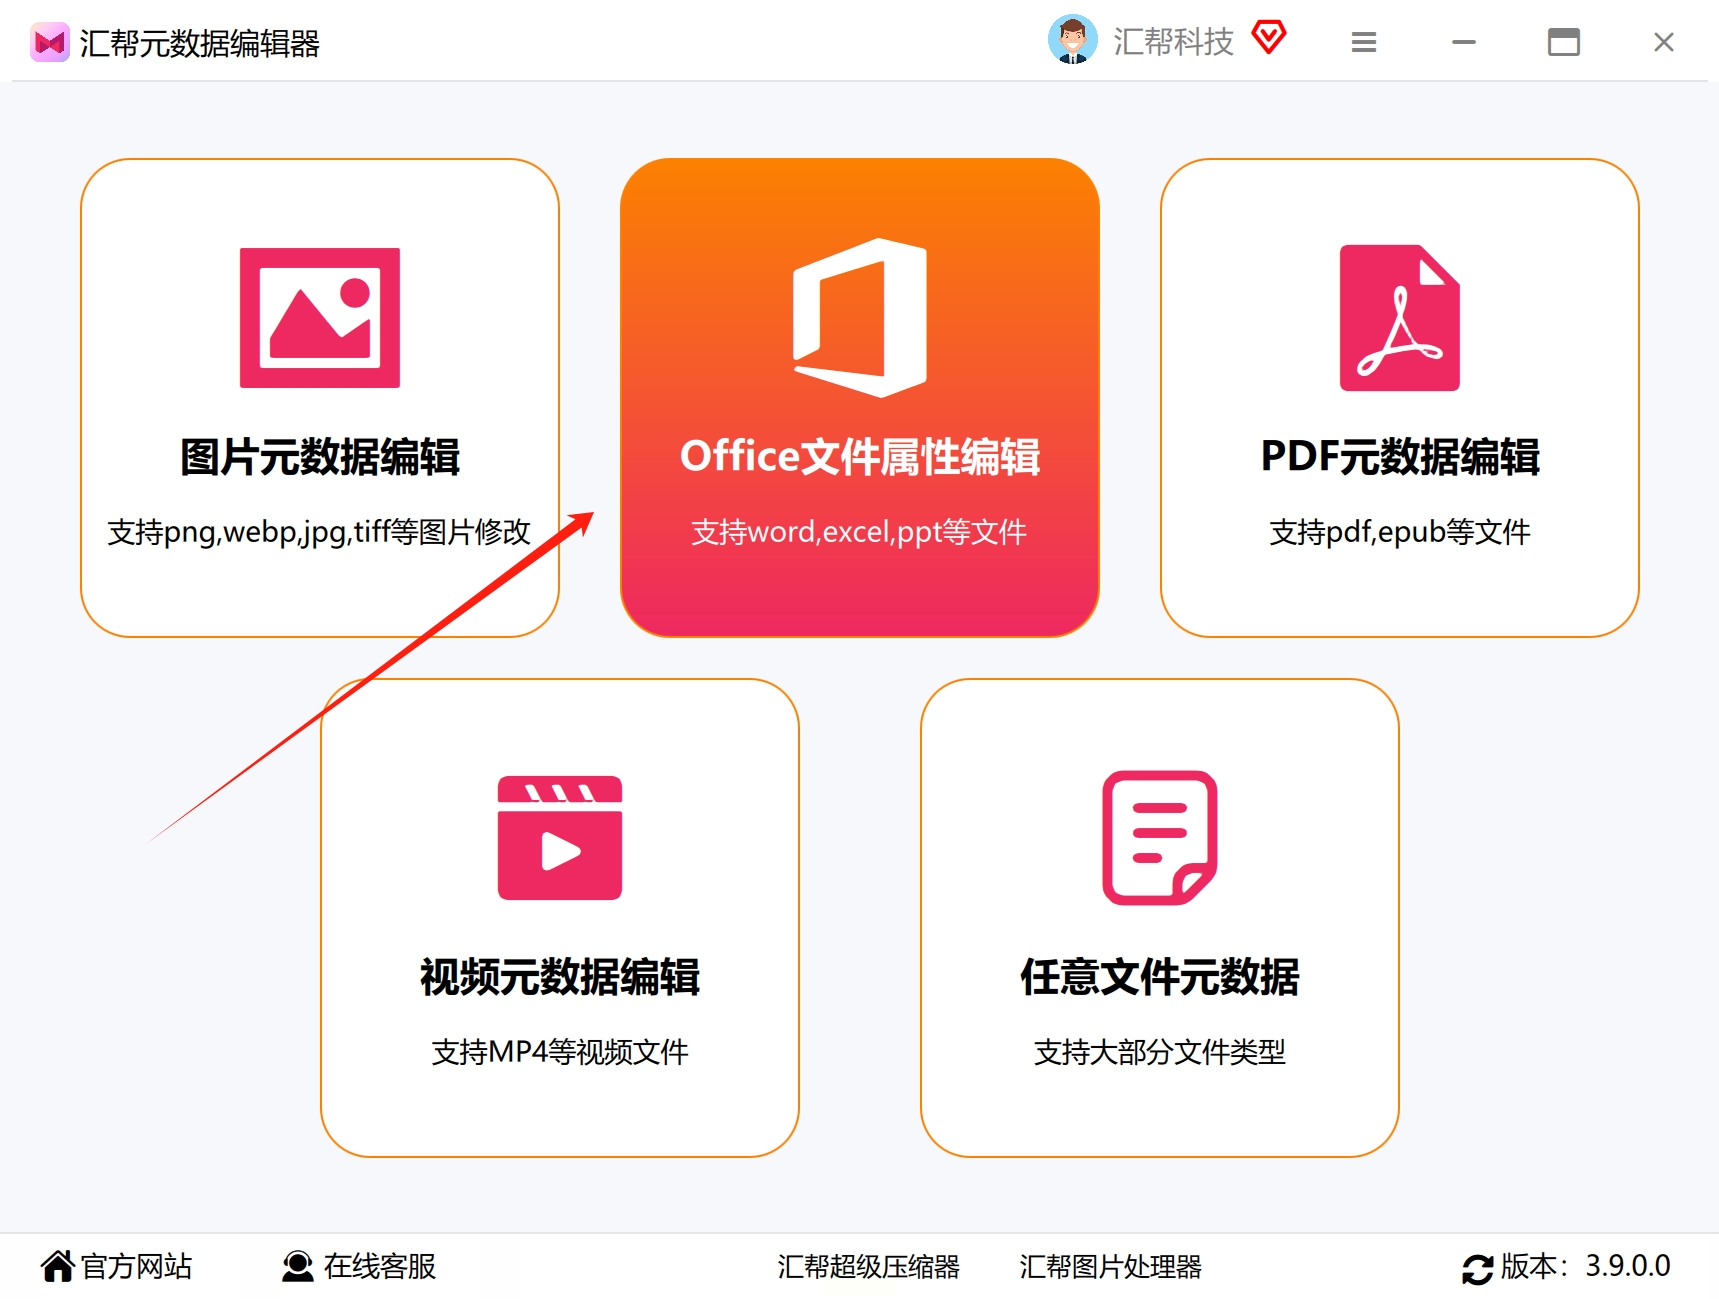Open the 汇帮图片处理器 link
This screenshot has height=1299, width=1719.
1110,1267
